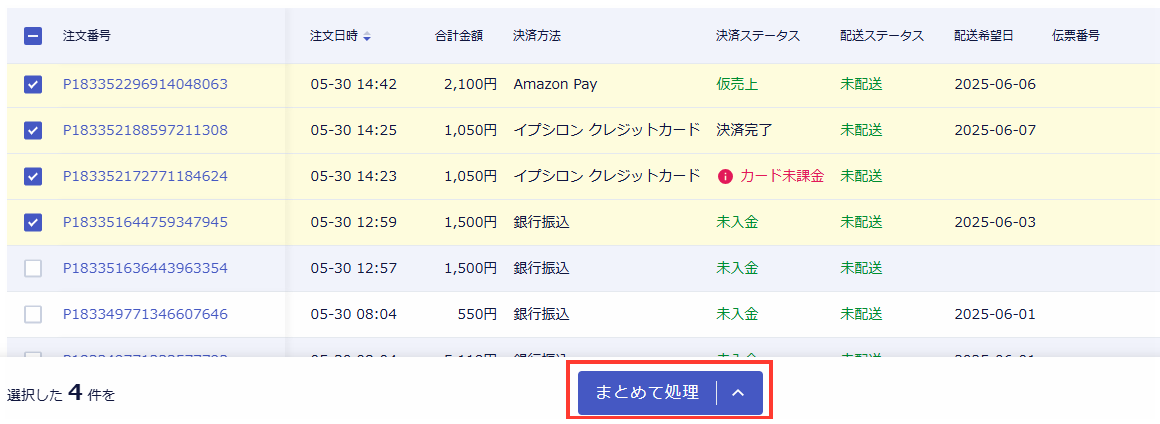Click the 注文番号 column header

coord(87,36)
